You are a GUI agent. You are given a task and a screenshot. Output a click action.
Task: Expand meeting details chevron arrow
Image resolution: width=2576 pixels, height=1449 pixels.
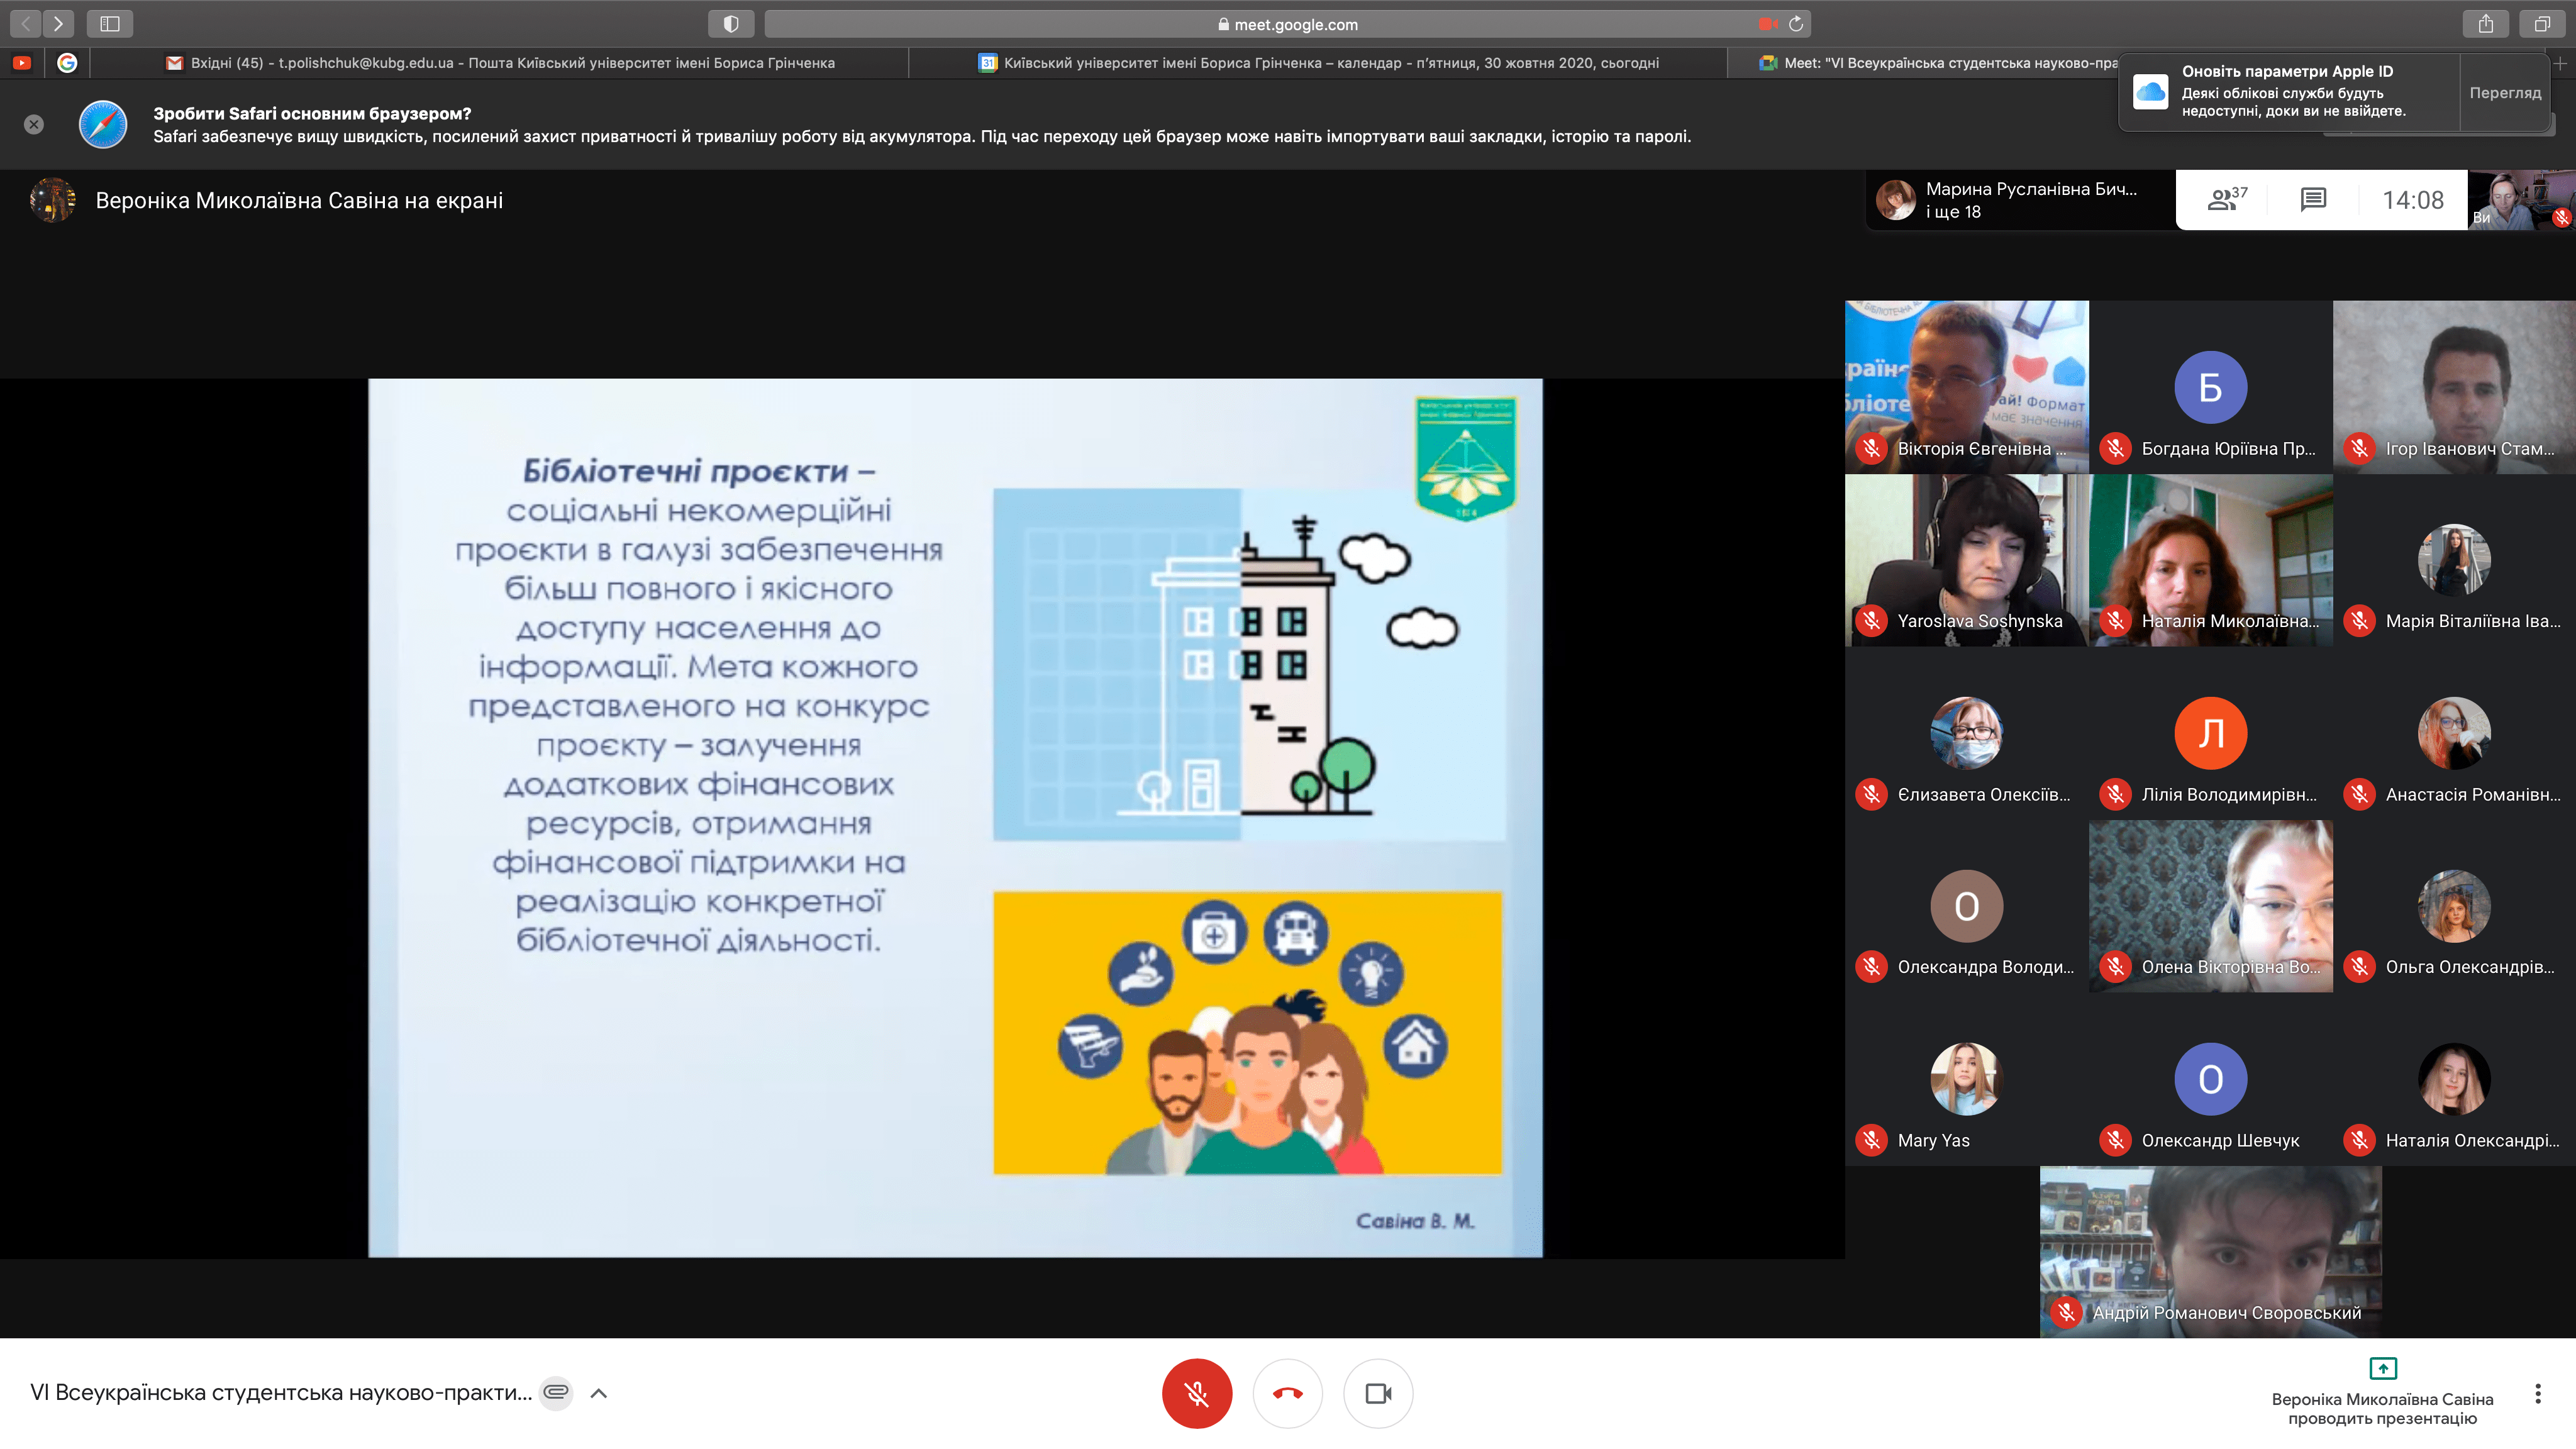(599, 1393)
